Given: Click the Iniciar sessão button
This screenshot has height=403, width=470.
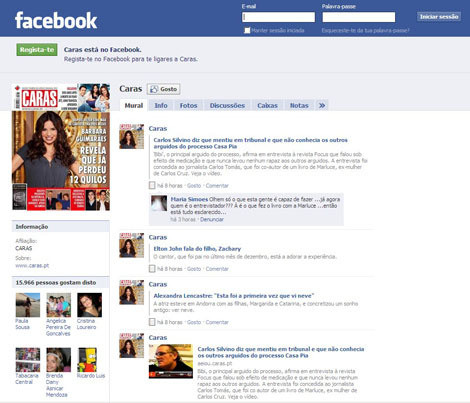Looking at the screenshot, I should [439, 17].
